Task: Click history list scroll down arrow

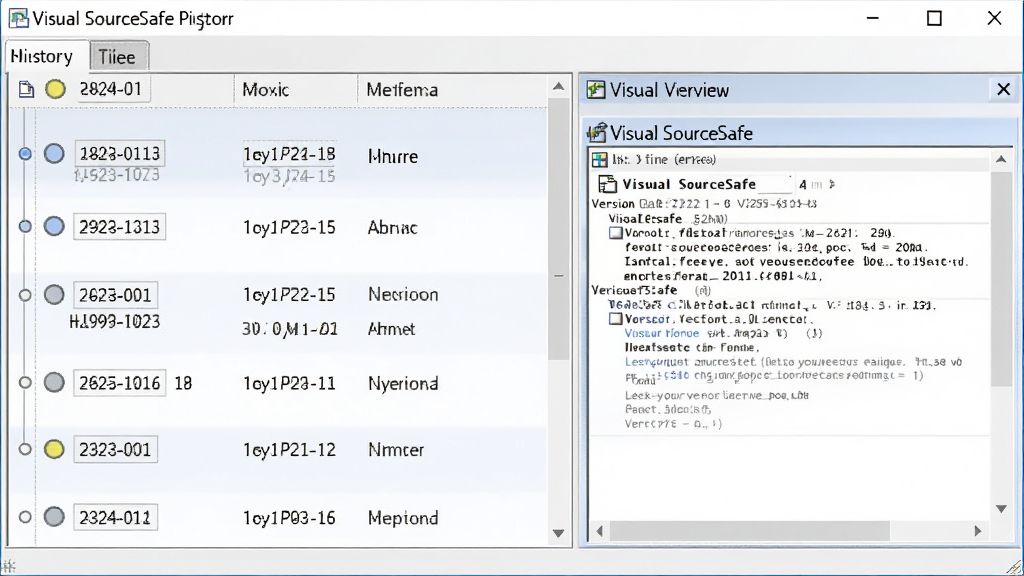Action: [x=558, y=534]
